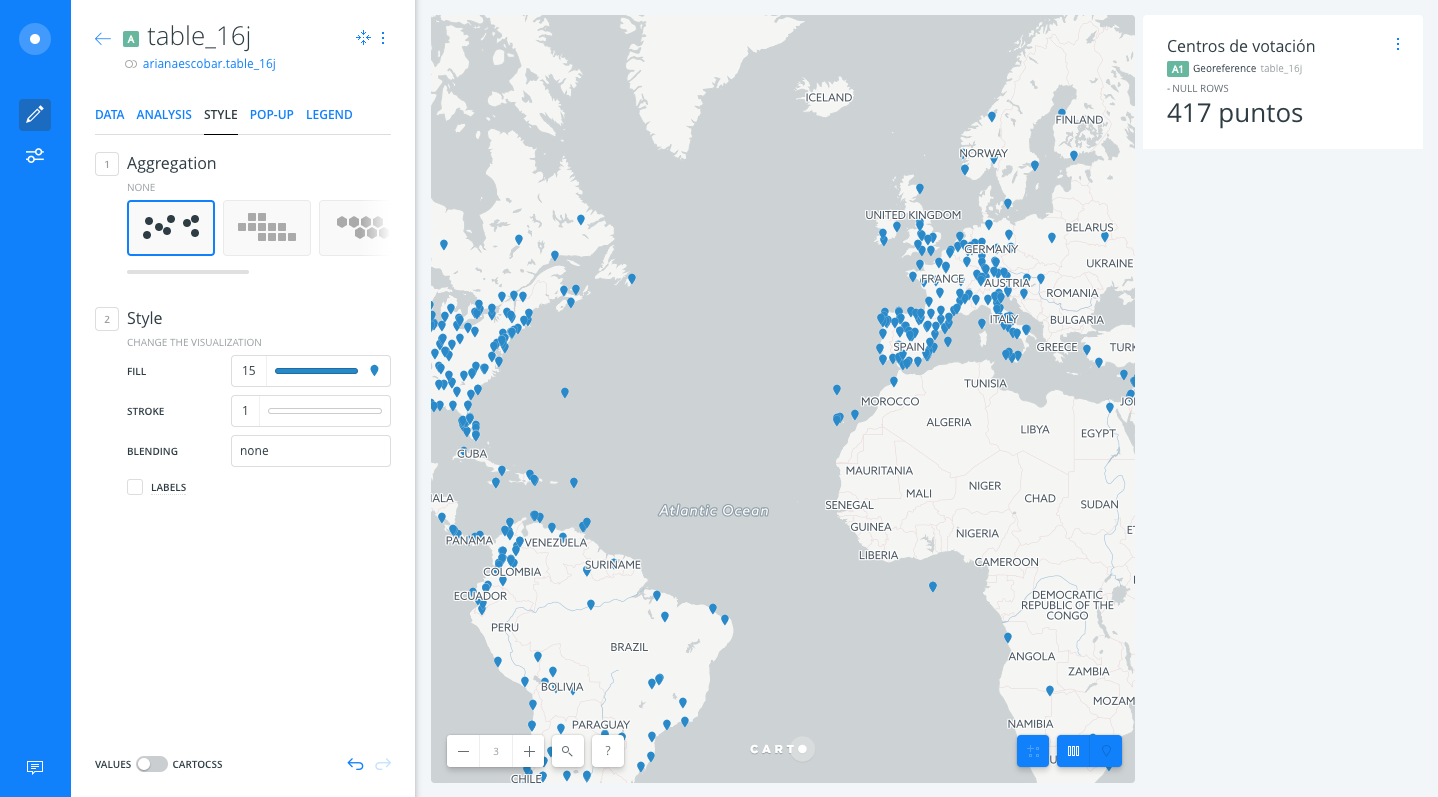Click the map zoom level 3 indicator
1438x797 pixels.
point(496,751)
